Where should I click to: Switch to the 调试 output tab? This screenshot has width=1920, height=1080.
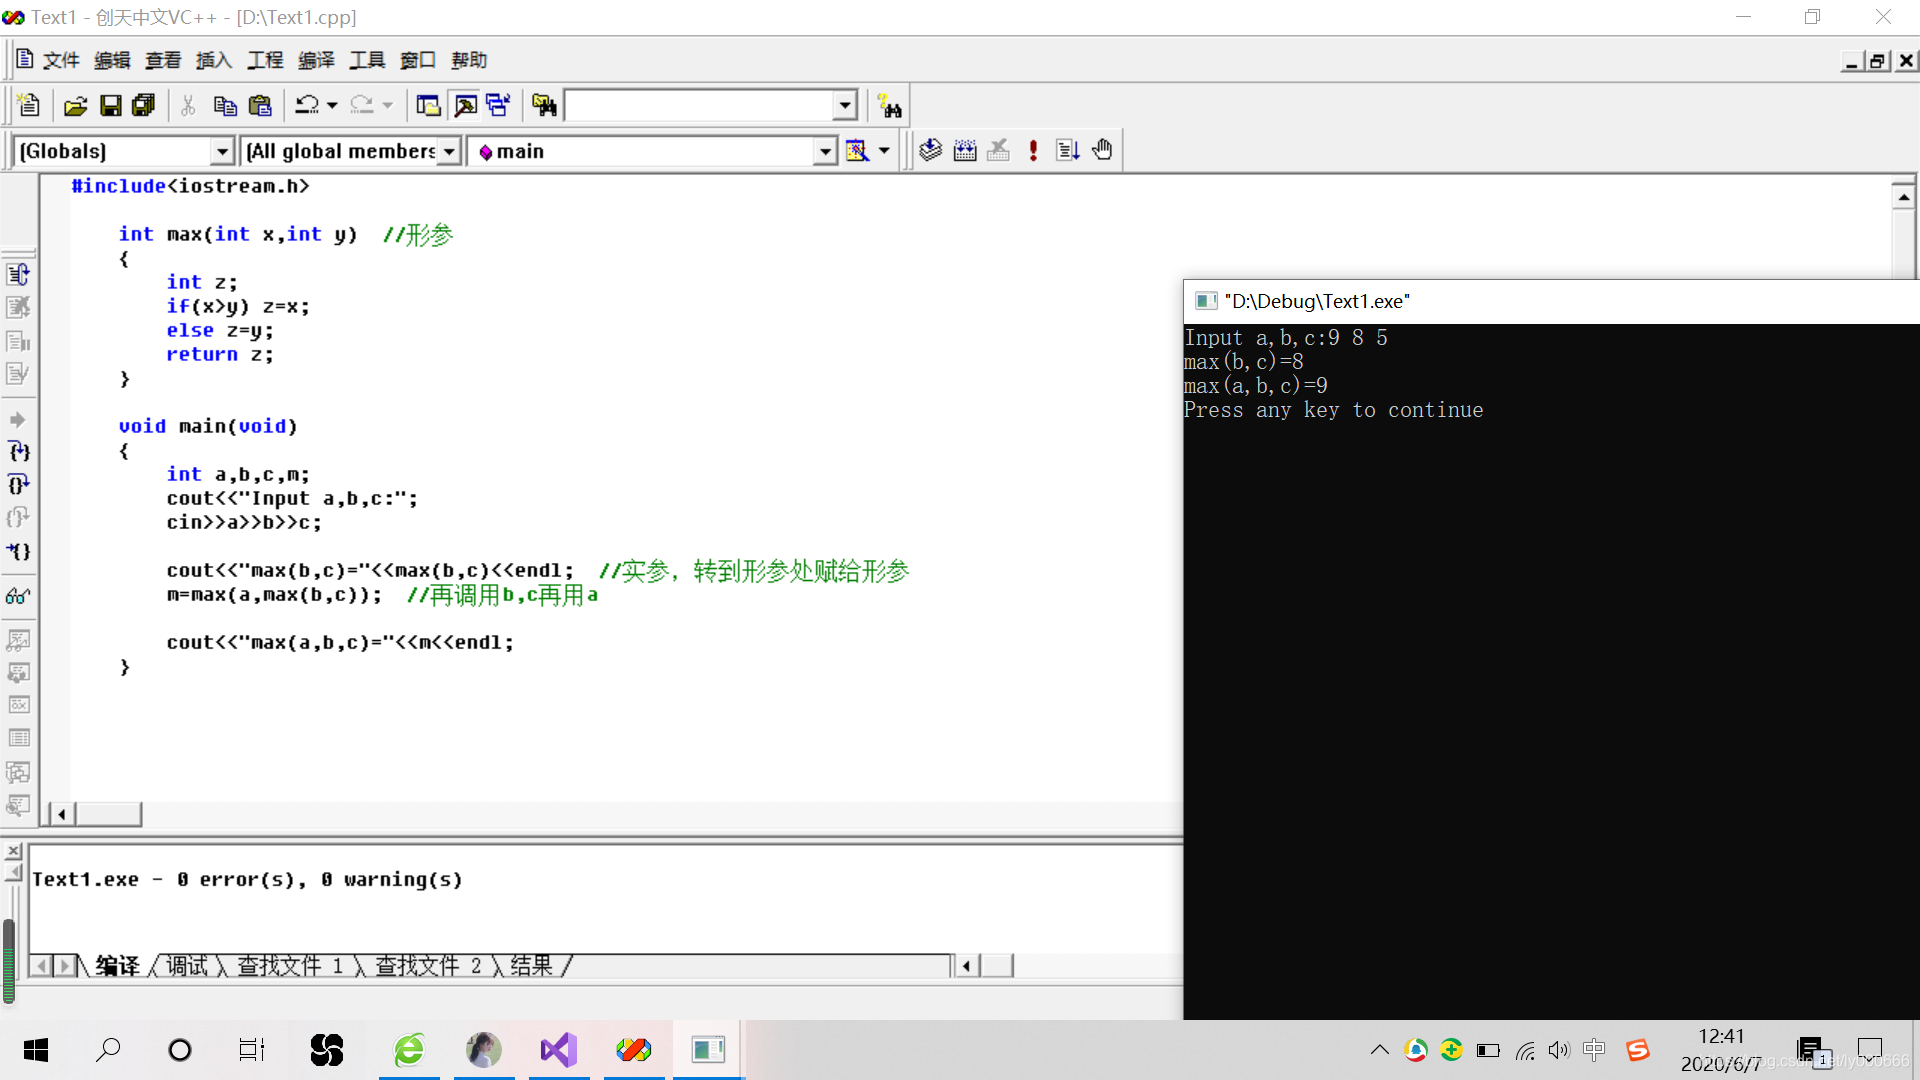click(x=187, y=965)
